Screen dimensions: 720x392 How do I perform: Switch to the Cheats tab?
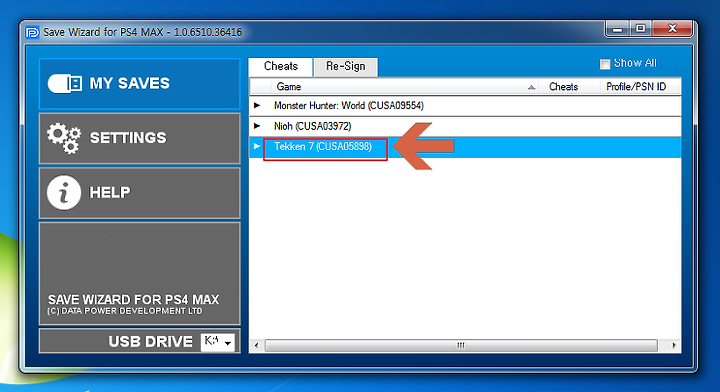[281, 67]
